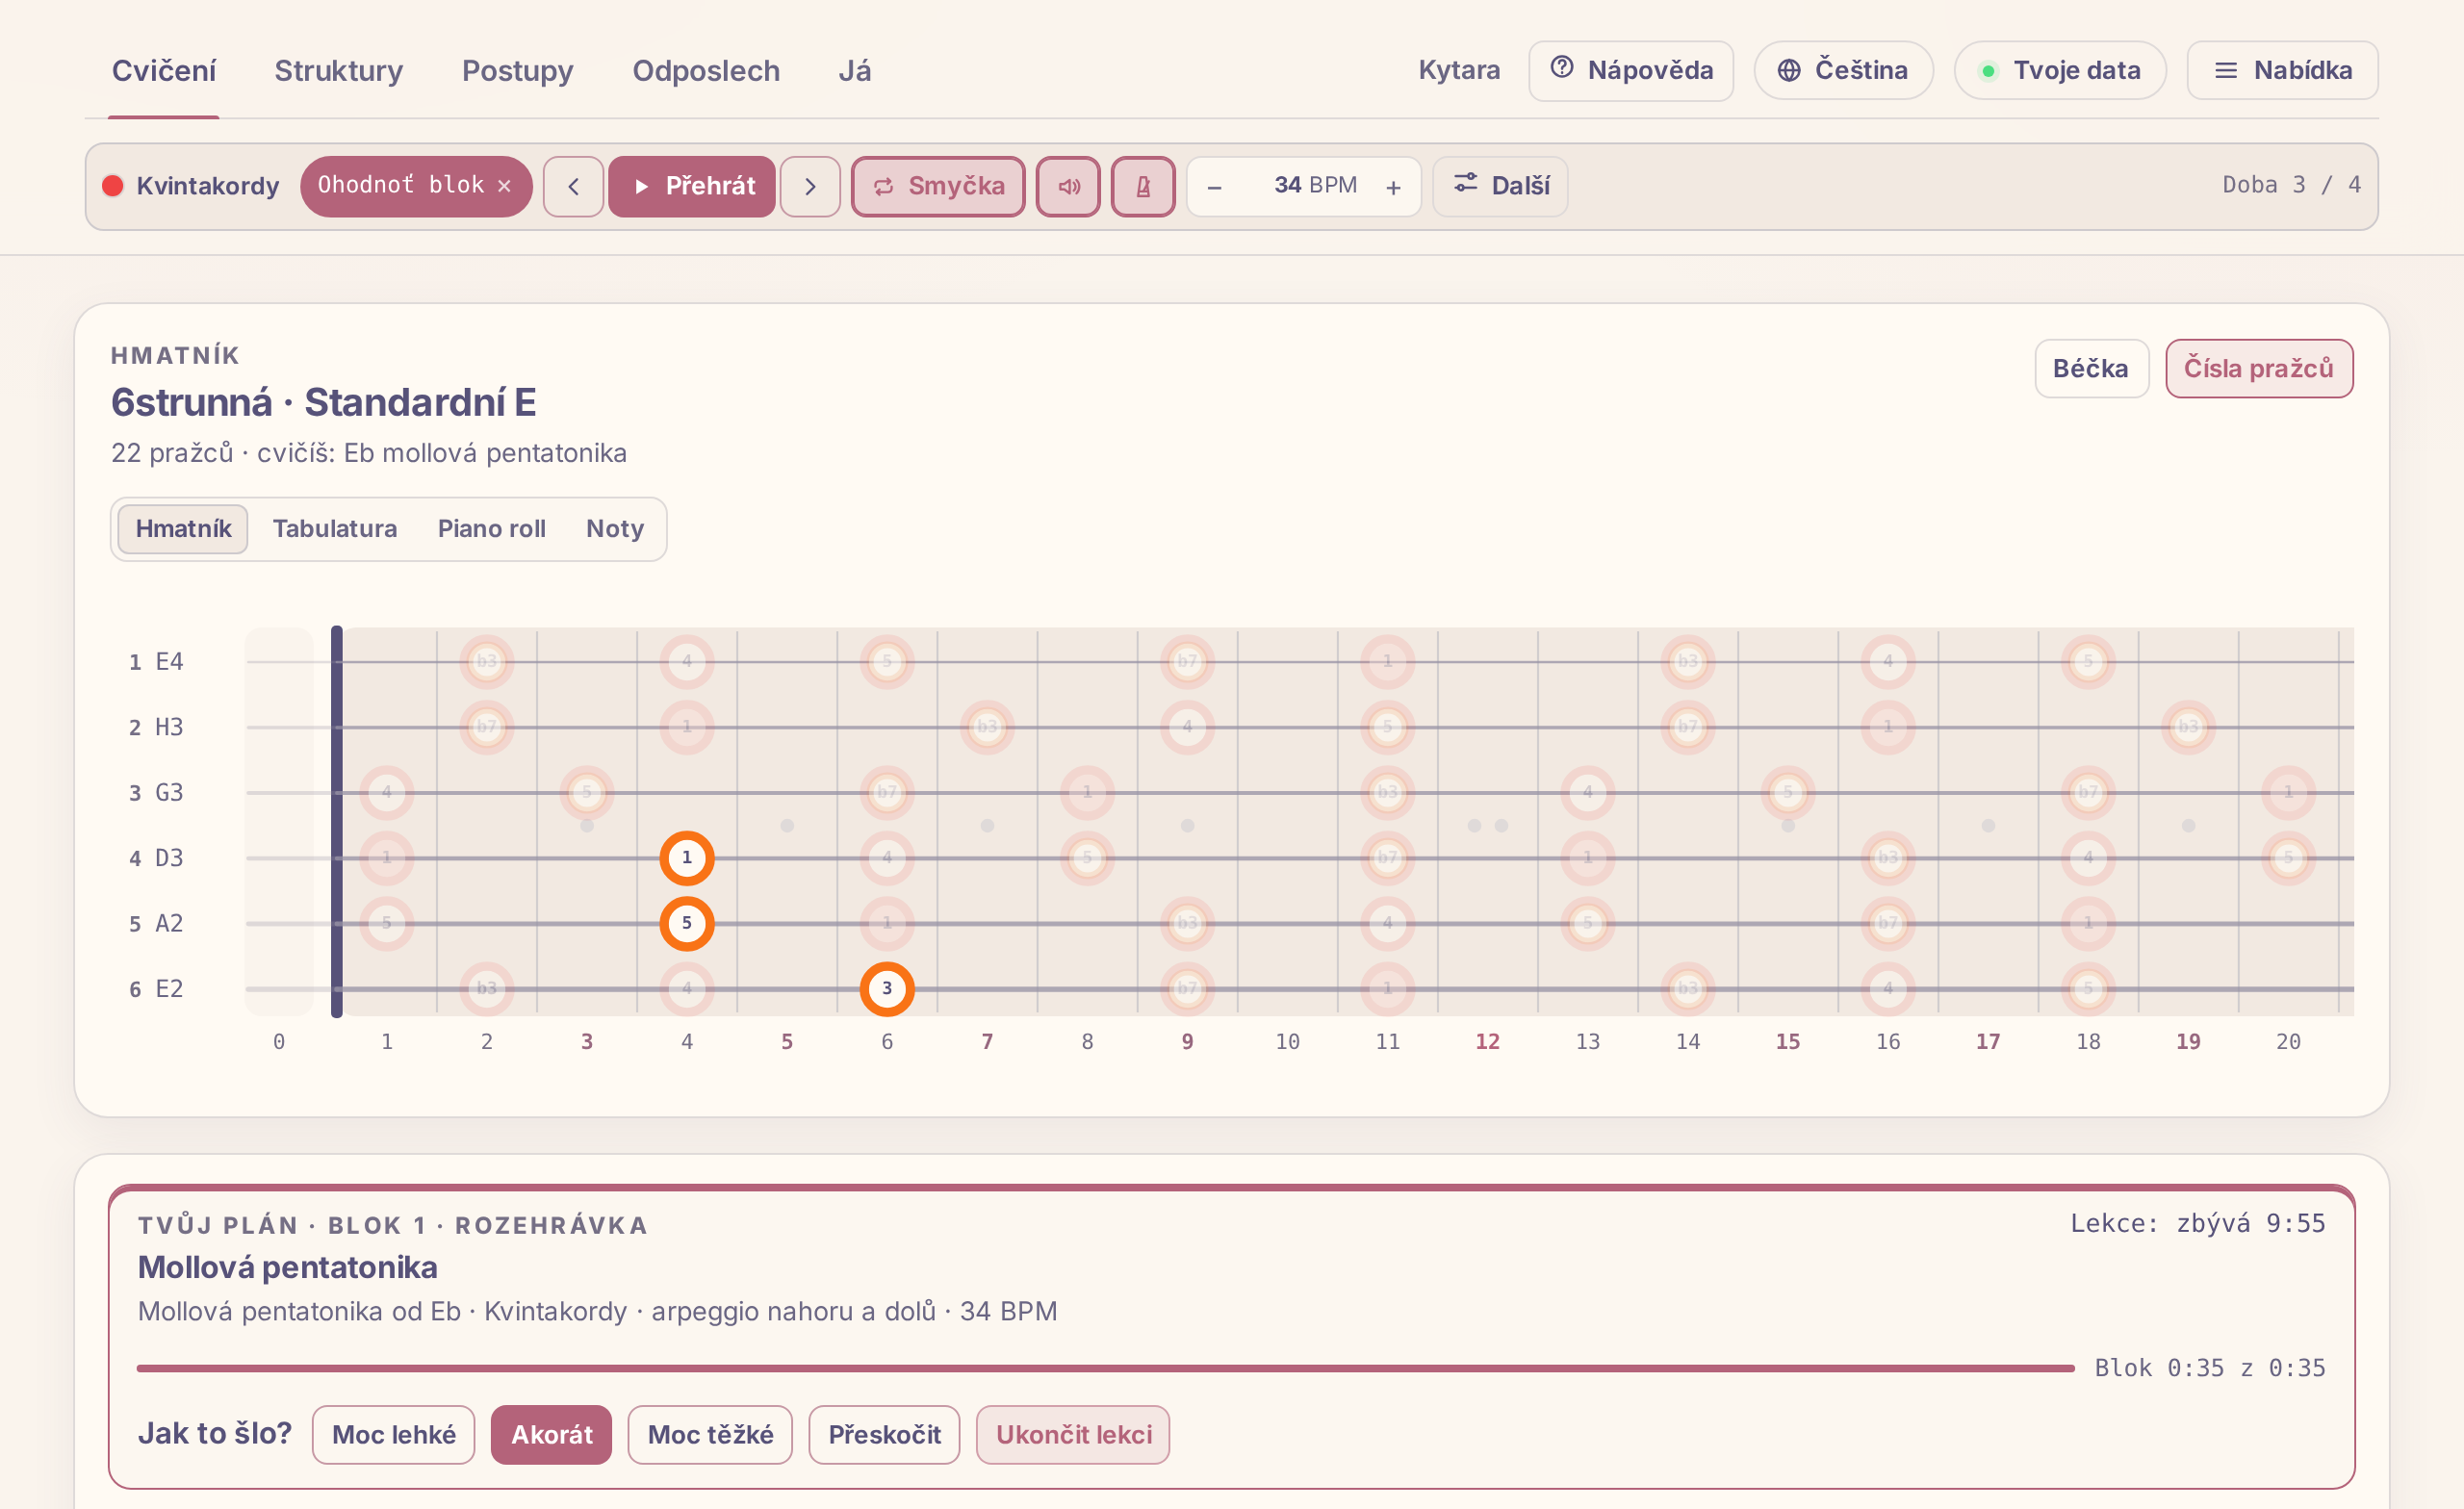This screenshot has width=2464, height=1509.
Task: Open the Odposlech tab
Action: point(706,71)
